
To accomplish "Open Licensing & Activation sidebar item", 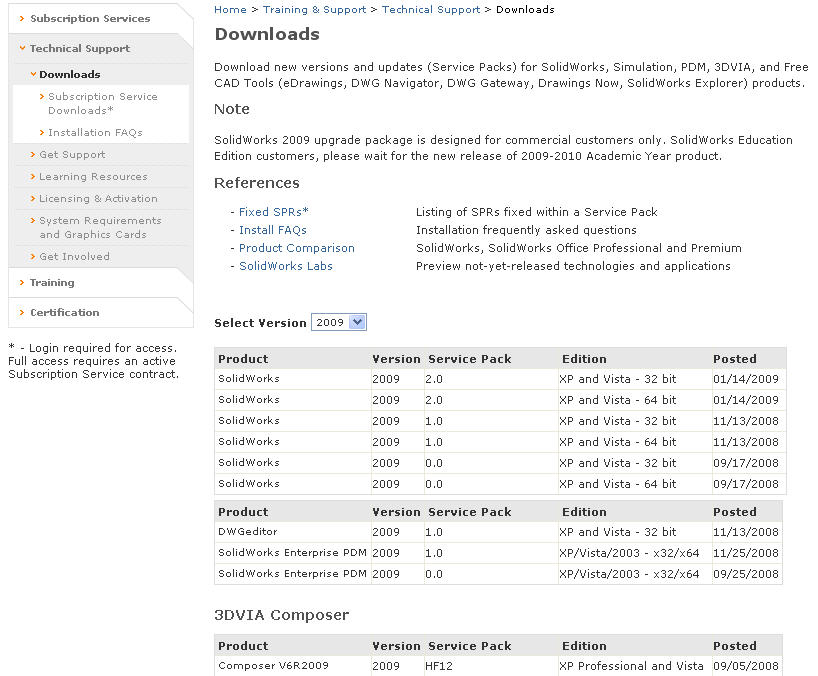I will coord(98,198).
